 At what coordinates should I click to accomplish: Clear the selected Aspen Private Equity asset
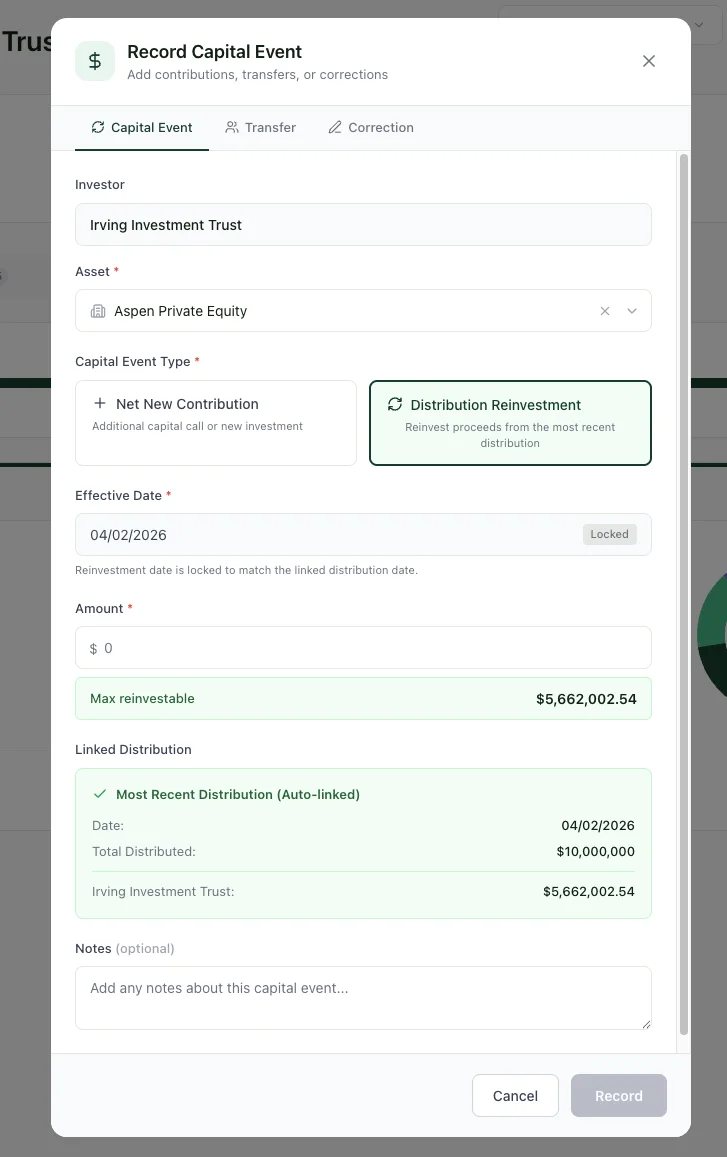pos(605,311)
